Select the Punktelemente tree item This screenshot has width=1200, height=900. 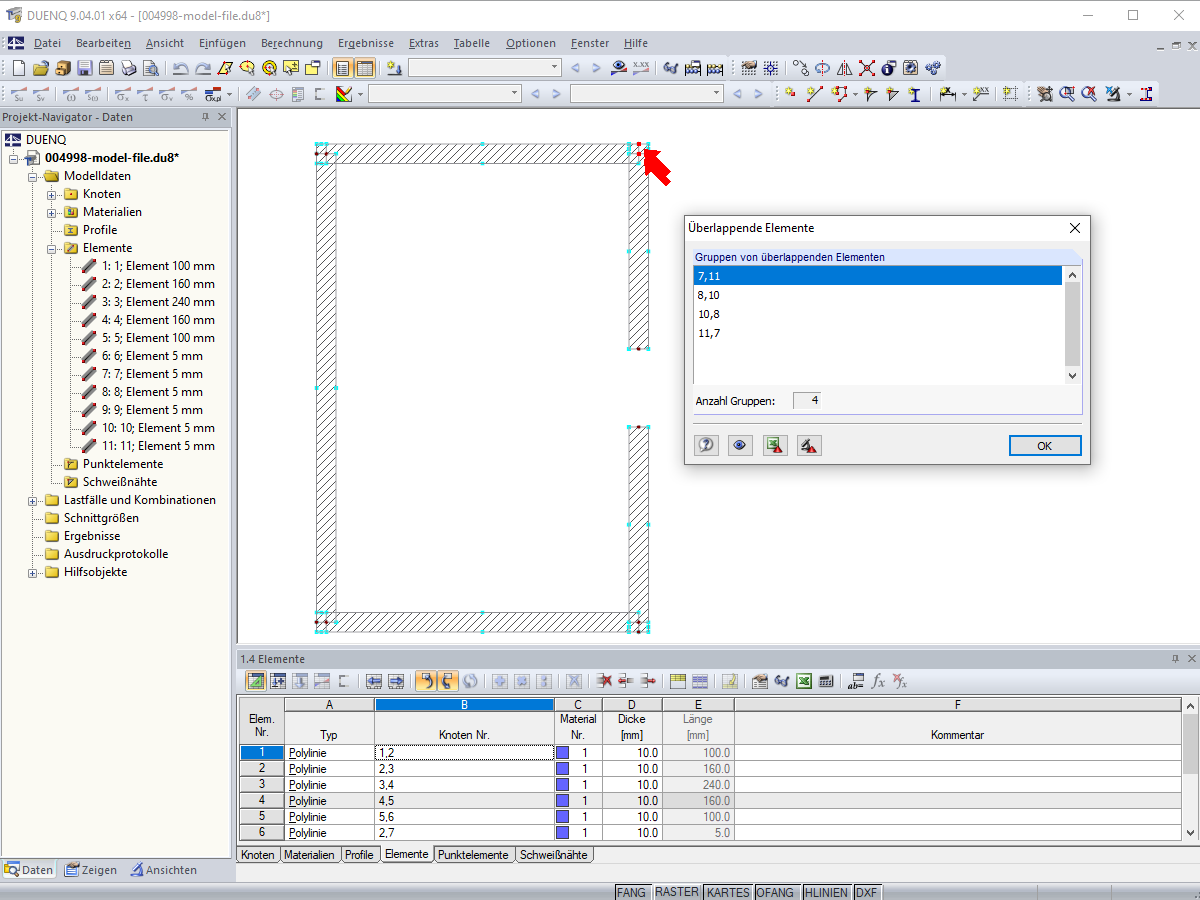123,464
